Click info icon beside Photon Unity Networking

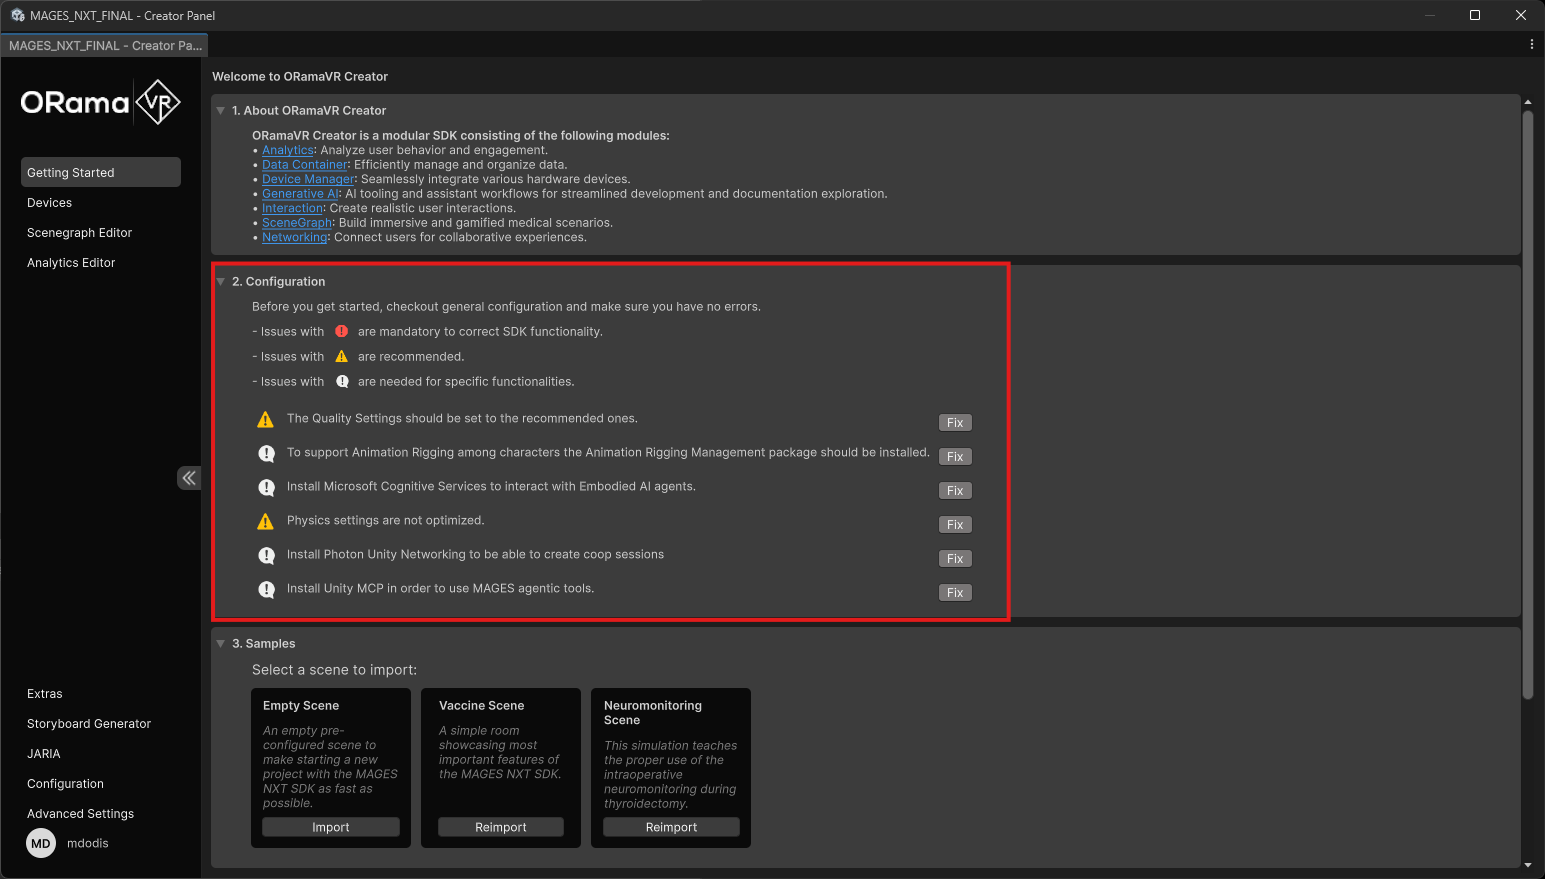coord(266,556)
